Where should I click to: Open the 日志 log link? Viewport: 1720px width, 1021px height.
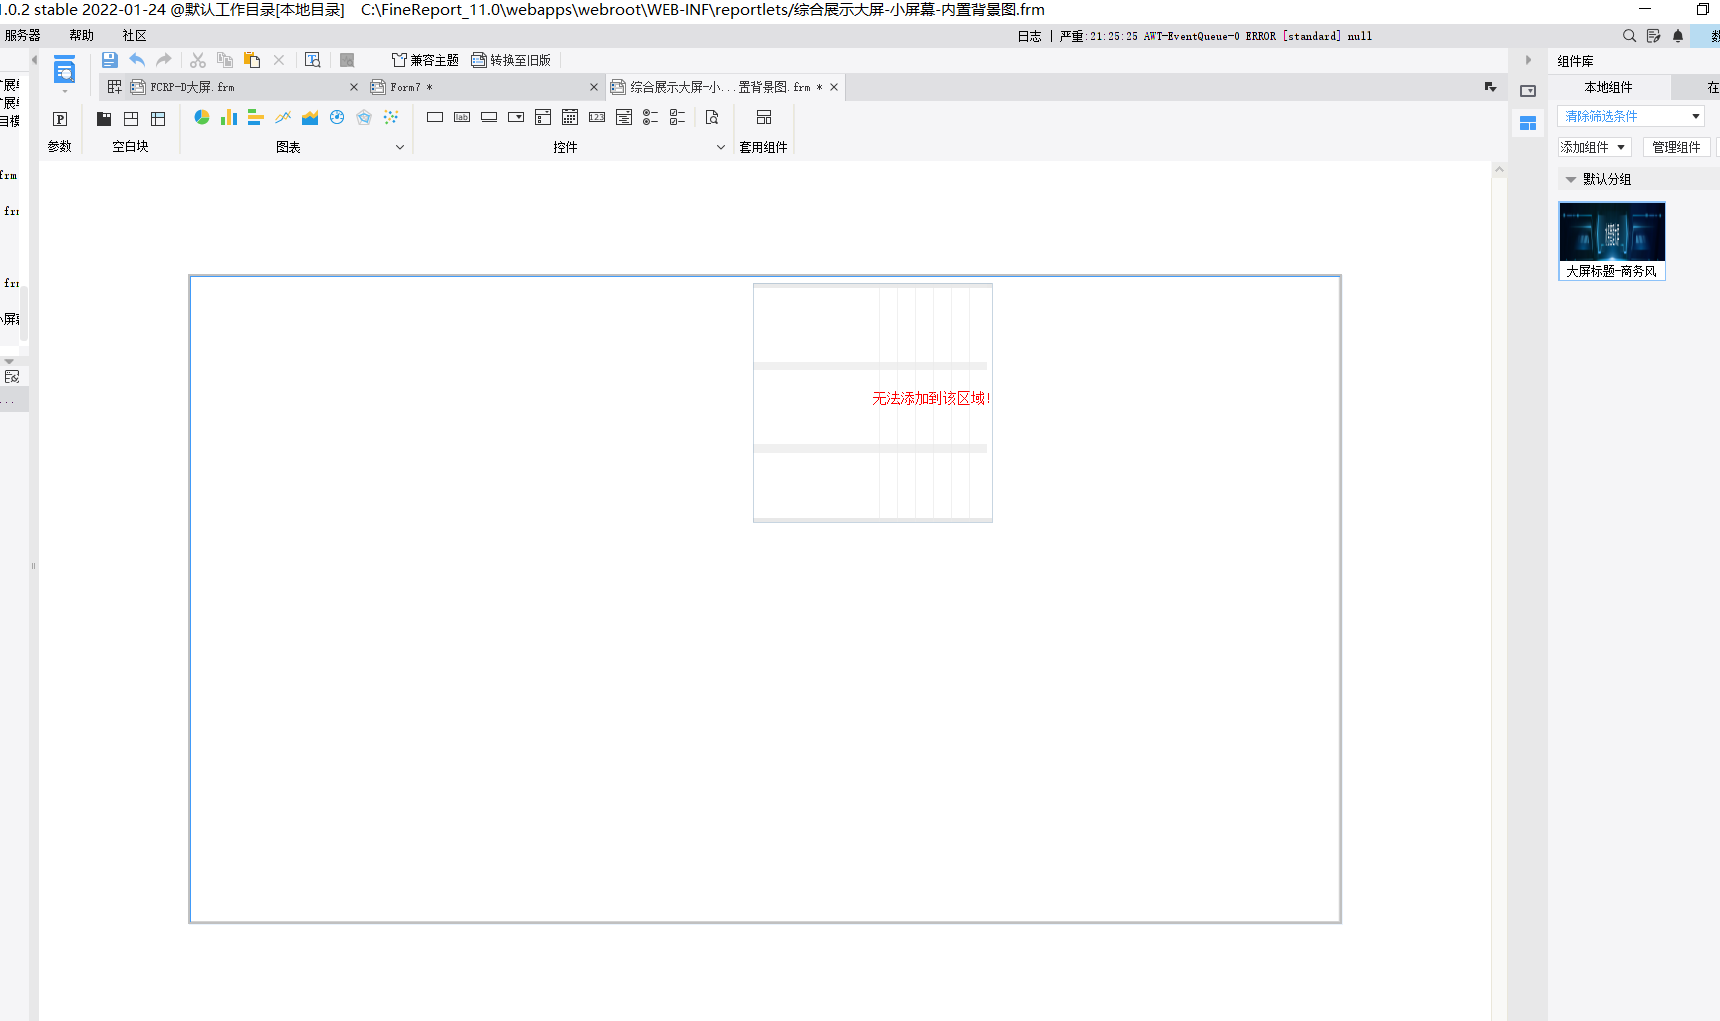(x=1030, y=36)
